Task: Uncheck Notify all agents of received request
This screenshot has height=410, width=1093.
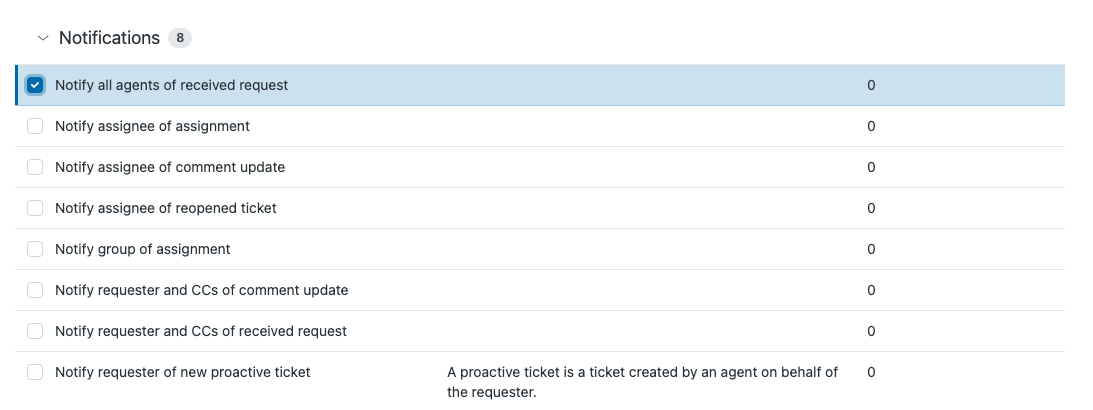Action: coord(35,85)
